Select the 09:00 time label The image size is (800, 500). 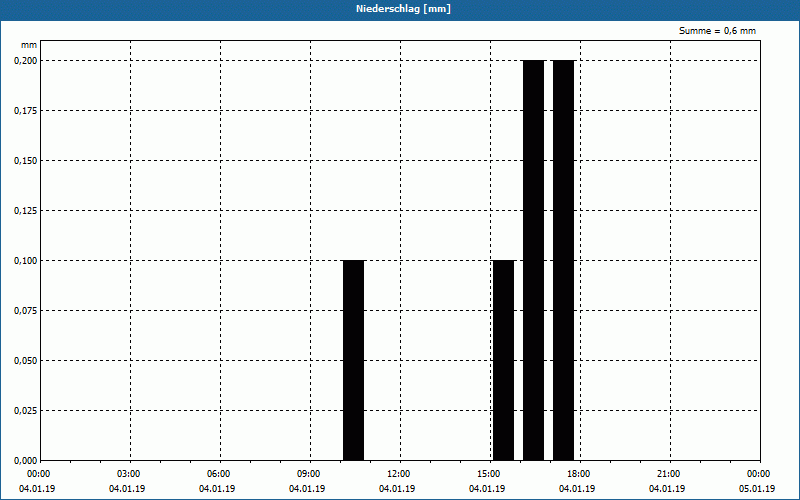[309, 474]
